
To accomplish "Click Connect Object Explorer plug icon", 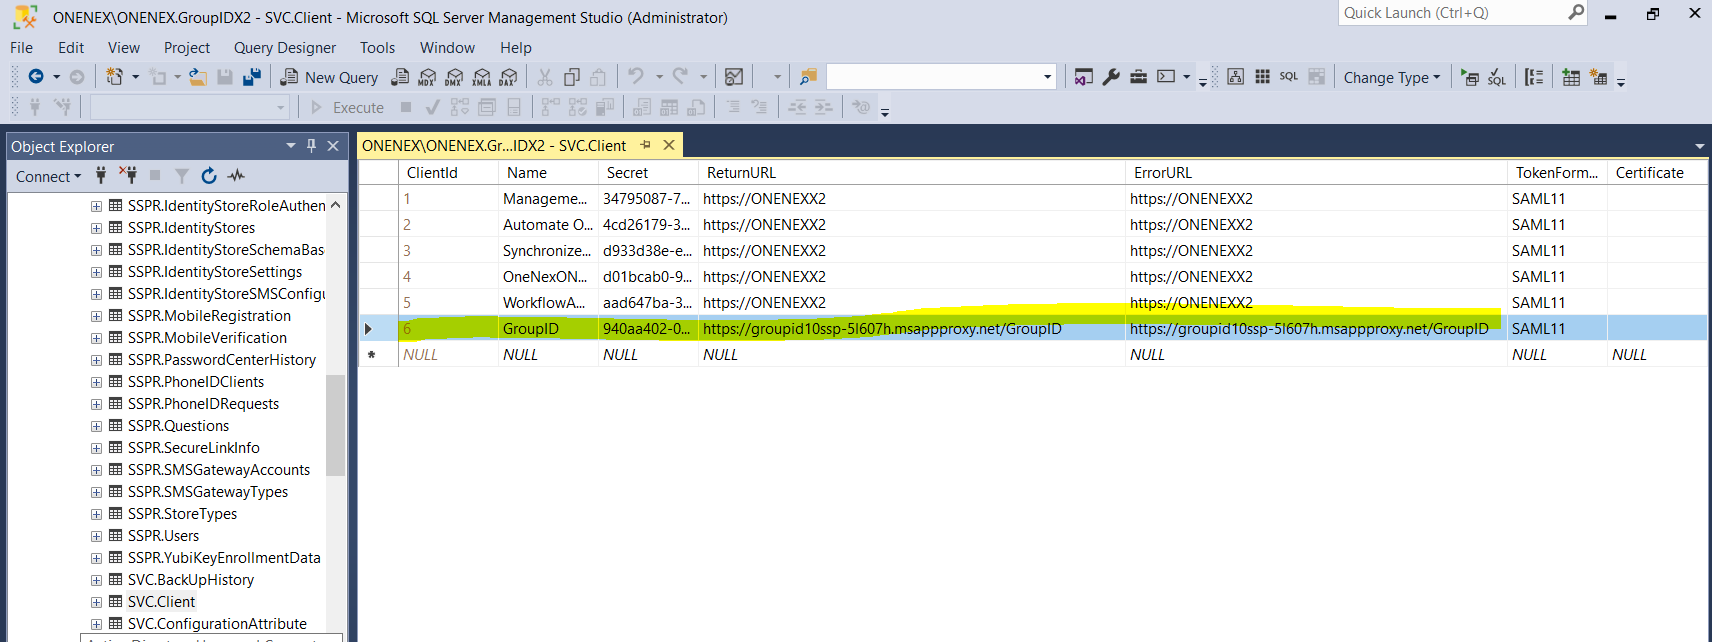I will 101,175.
